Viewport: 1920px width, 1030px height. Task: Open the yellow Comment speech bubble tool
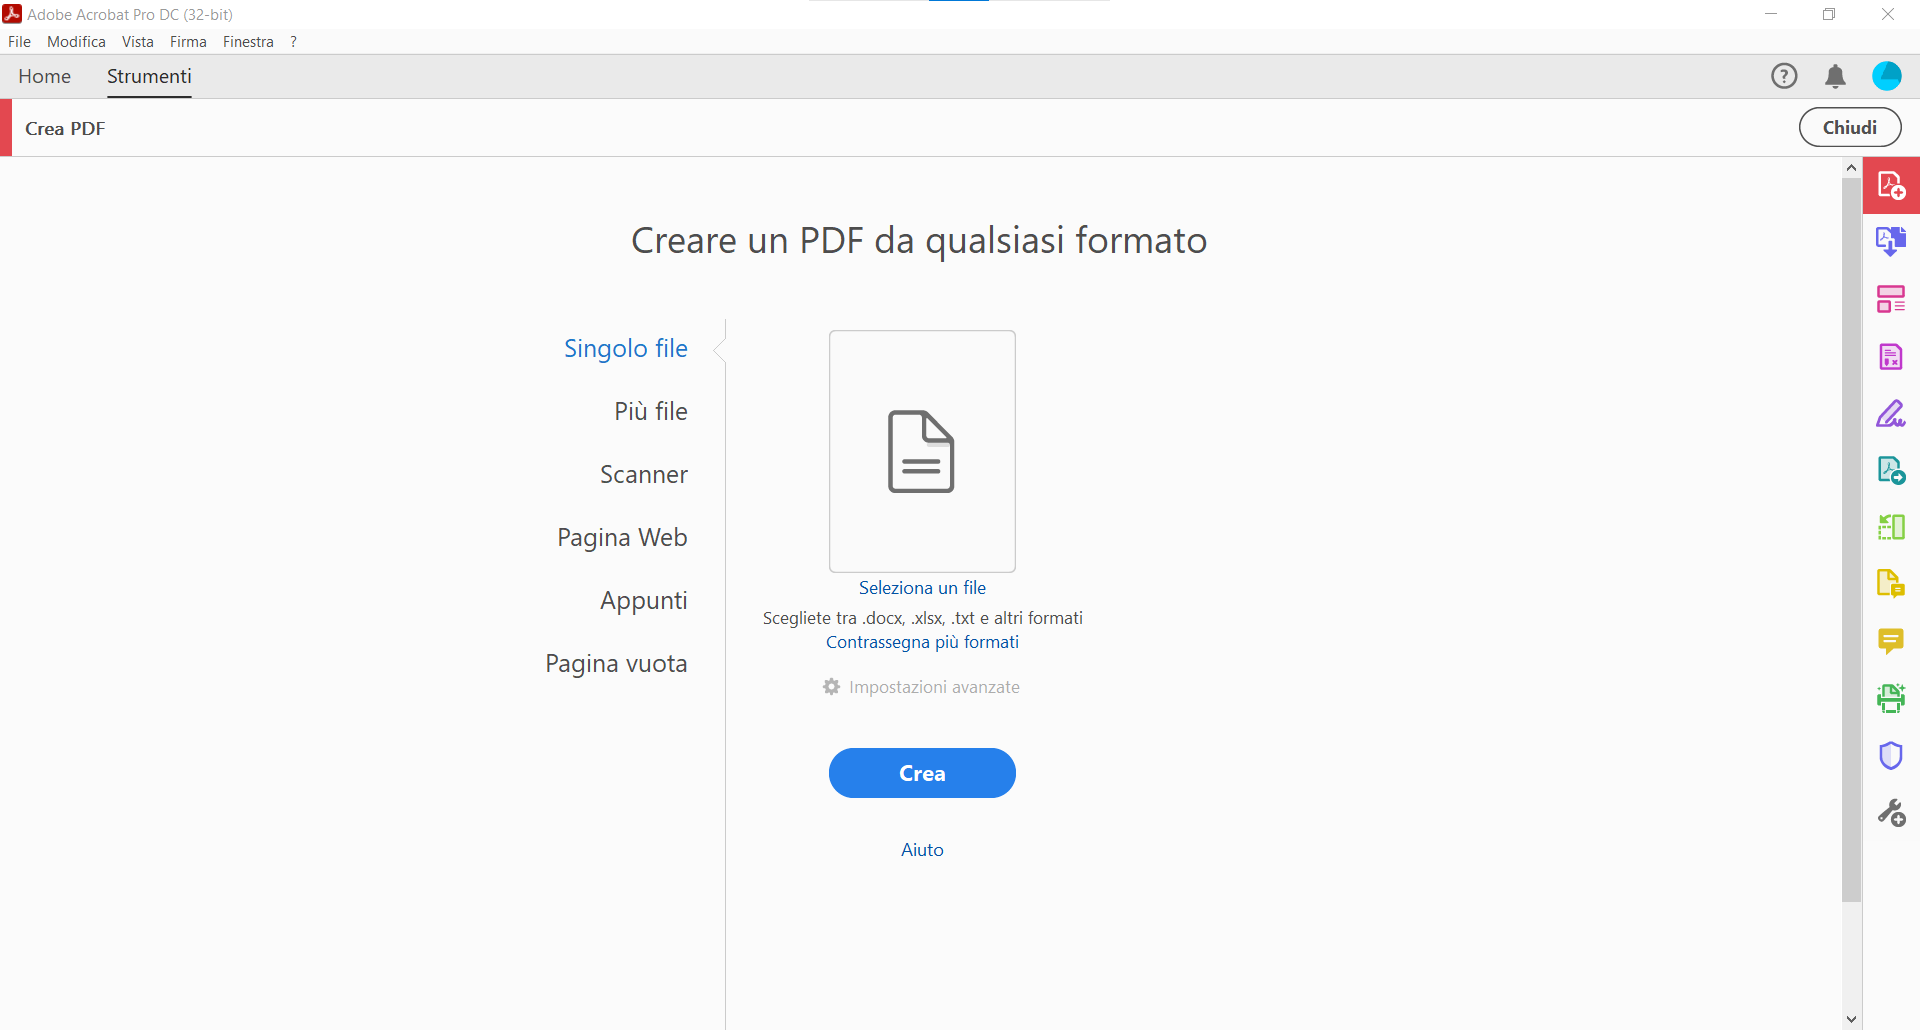tap(1891, 641)
